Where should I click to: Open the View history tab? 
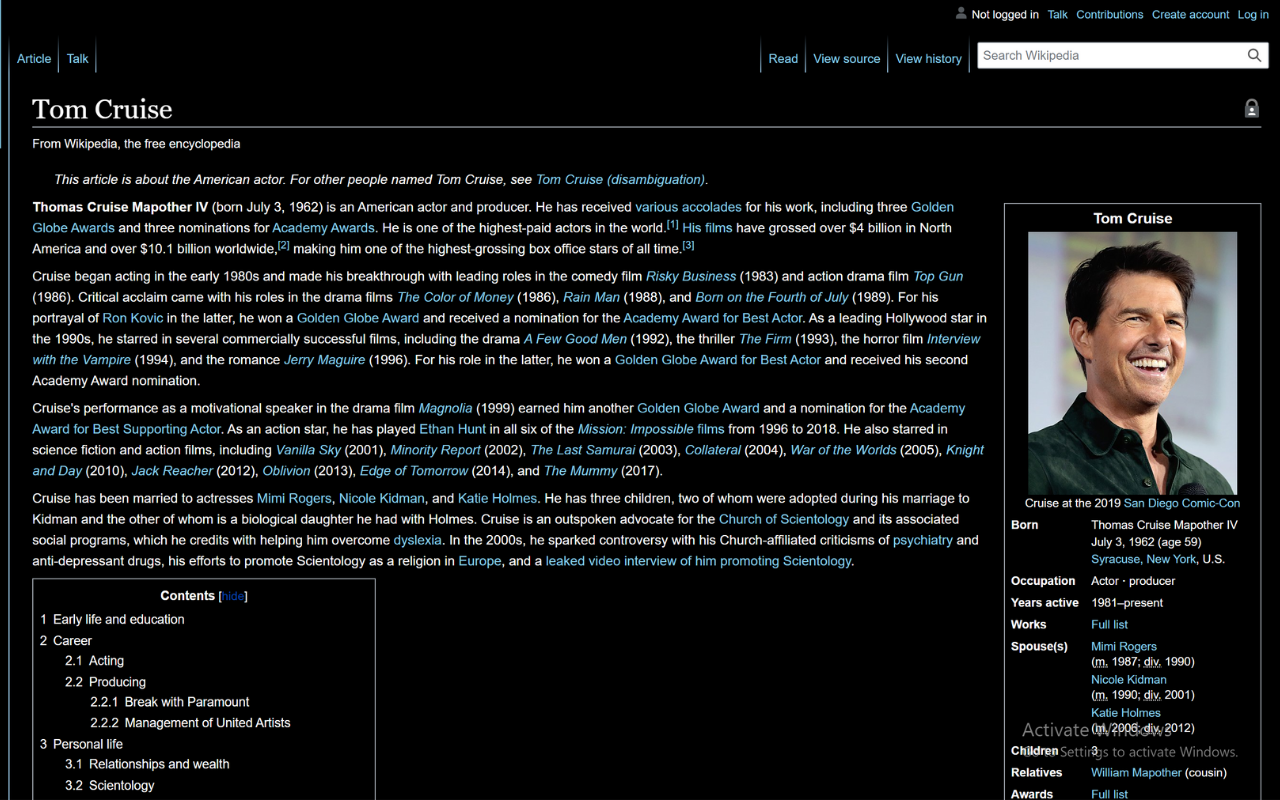(x=929, y=59)
